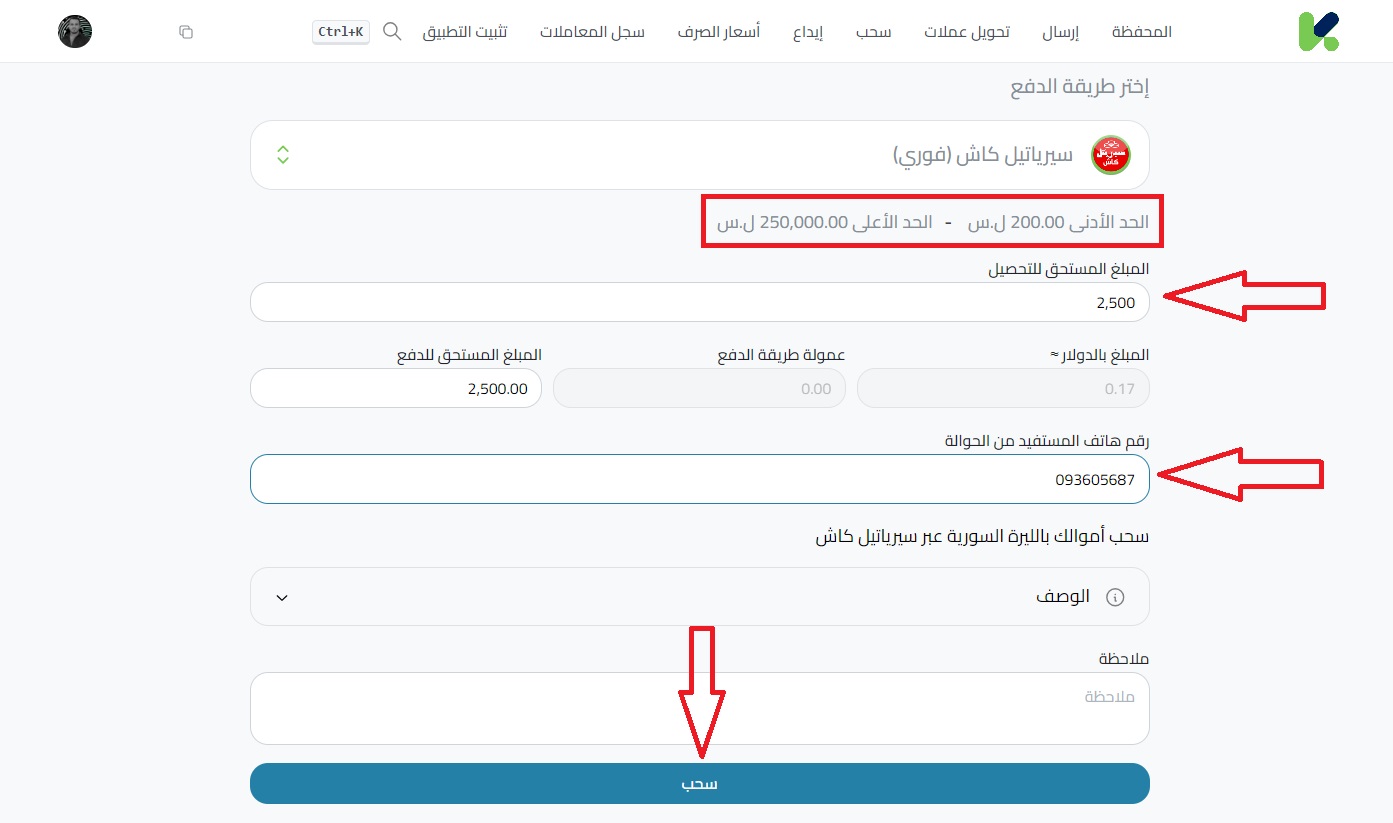Open سحب withdraw in navigation bar
The height and width of the screenshot is (823, 1393).
873,32
